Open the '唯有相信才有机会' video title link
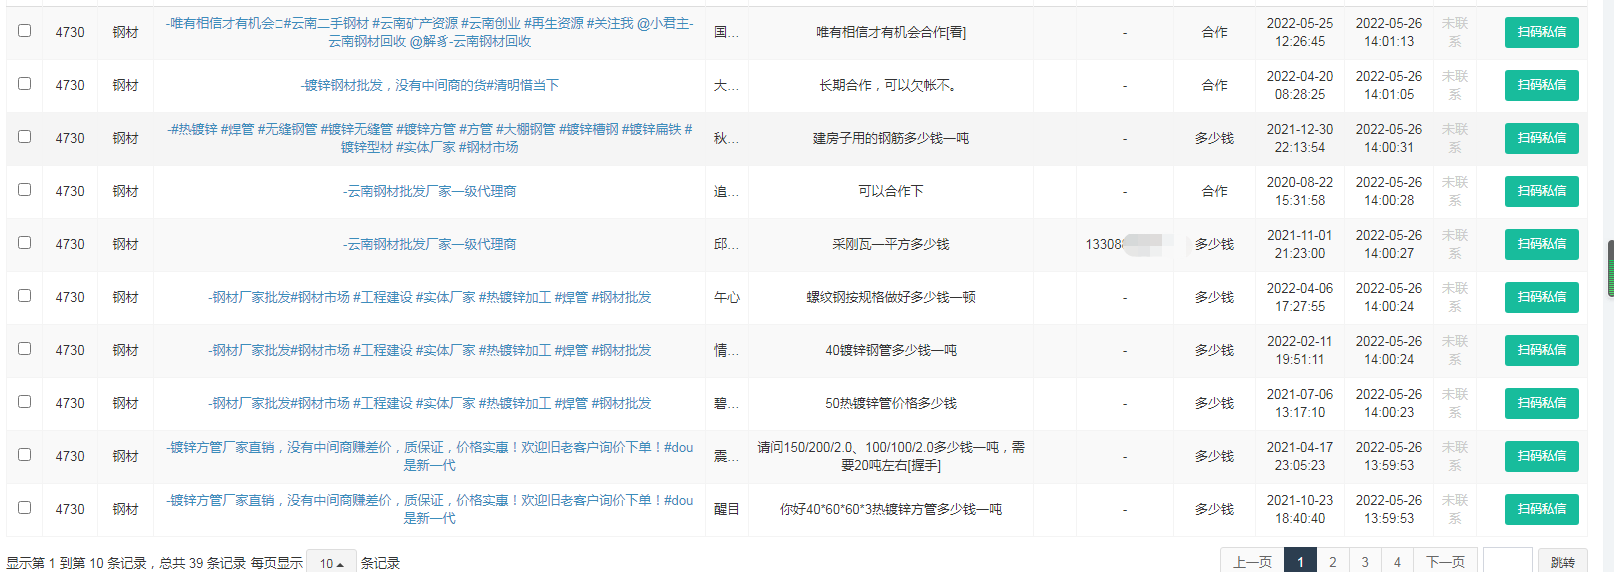 coord(430,32)
